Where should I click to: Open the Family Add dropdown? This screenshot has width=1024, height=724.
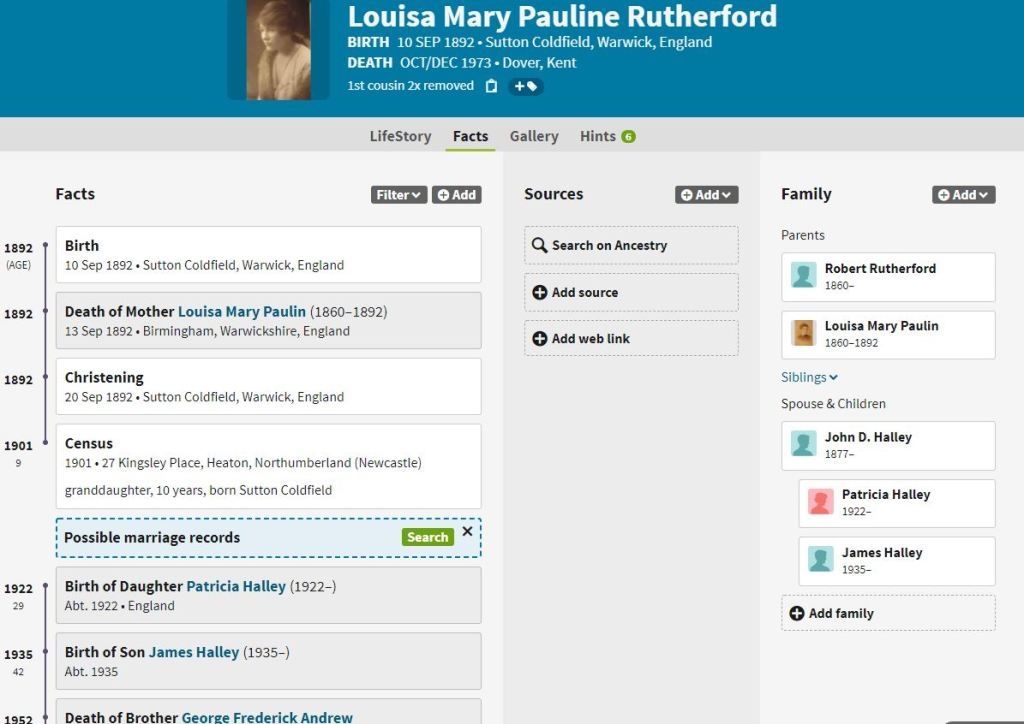click(x=963, y=195)
